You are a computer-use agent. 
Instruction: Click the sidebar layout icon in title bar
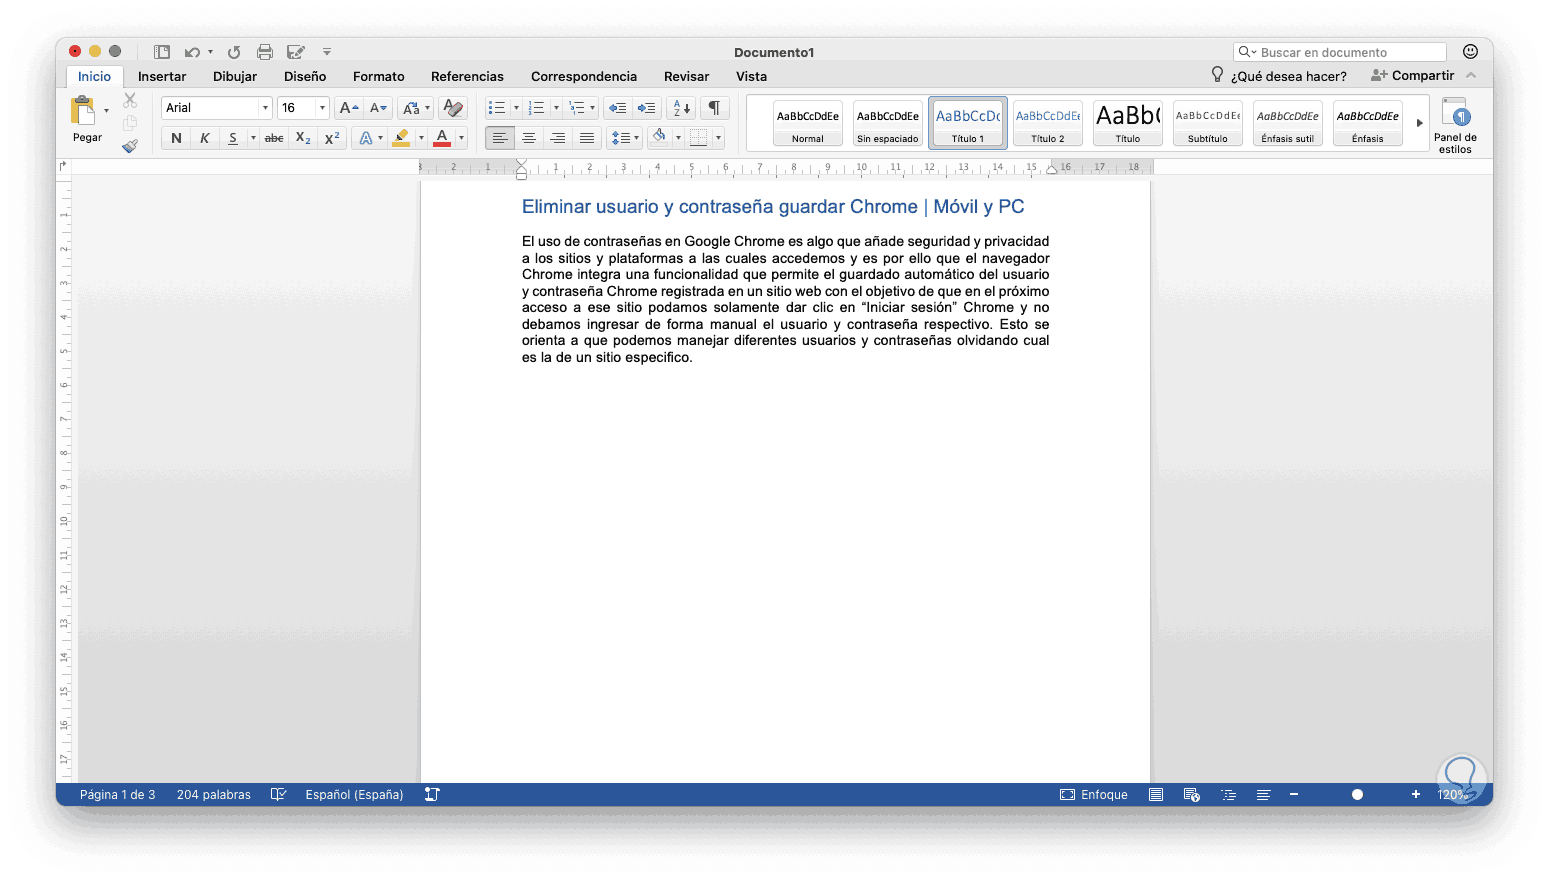click(x=162, y=52)
